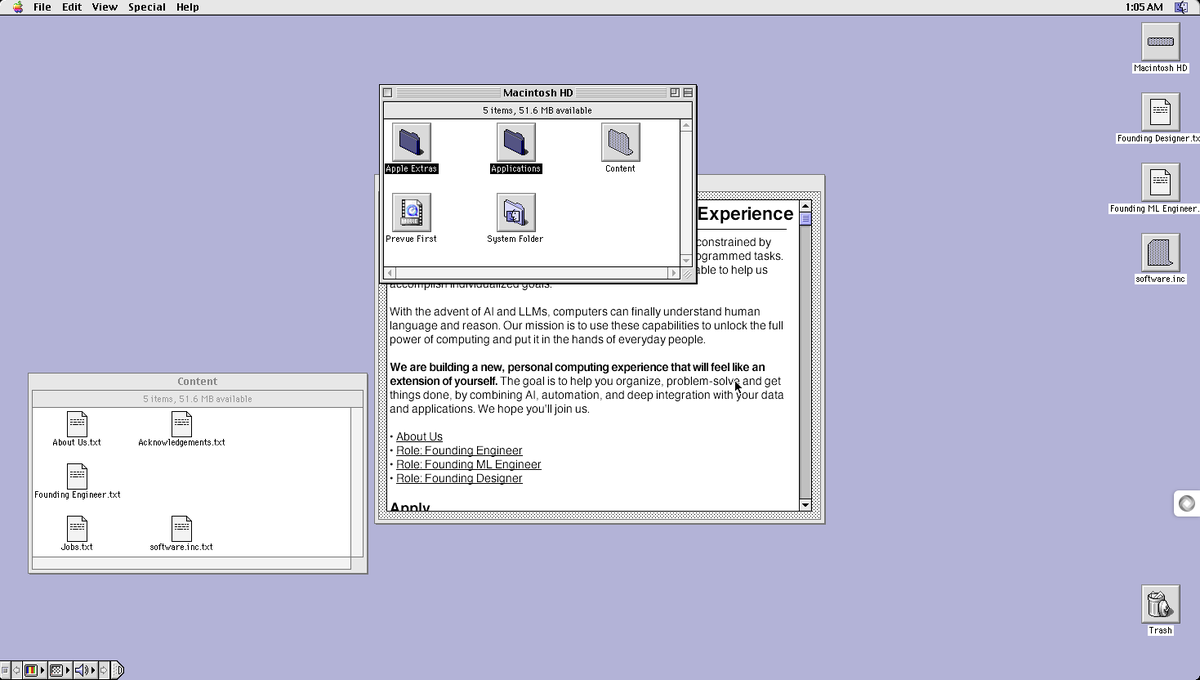Click the Macintosh HD window resize corner

(686, 273)
